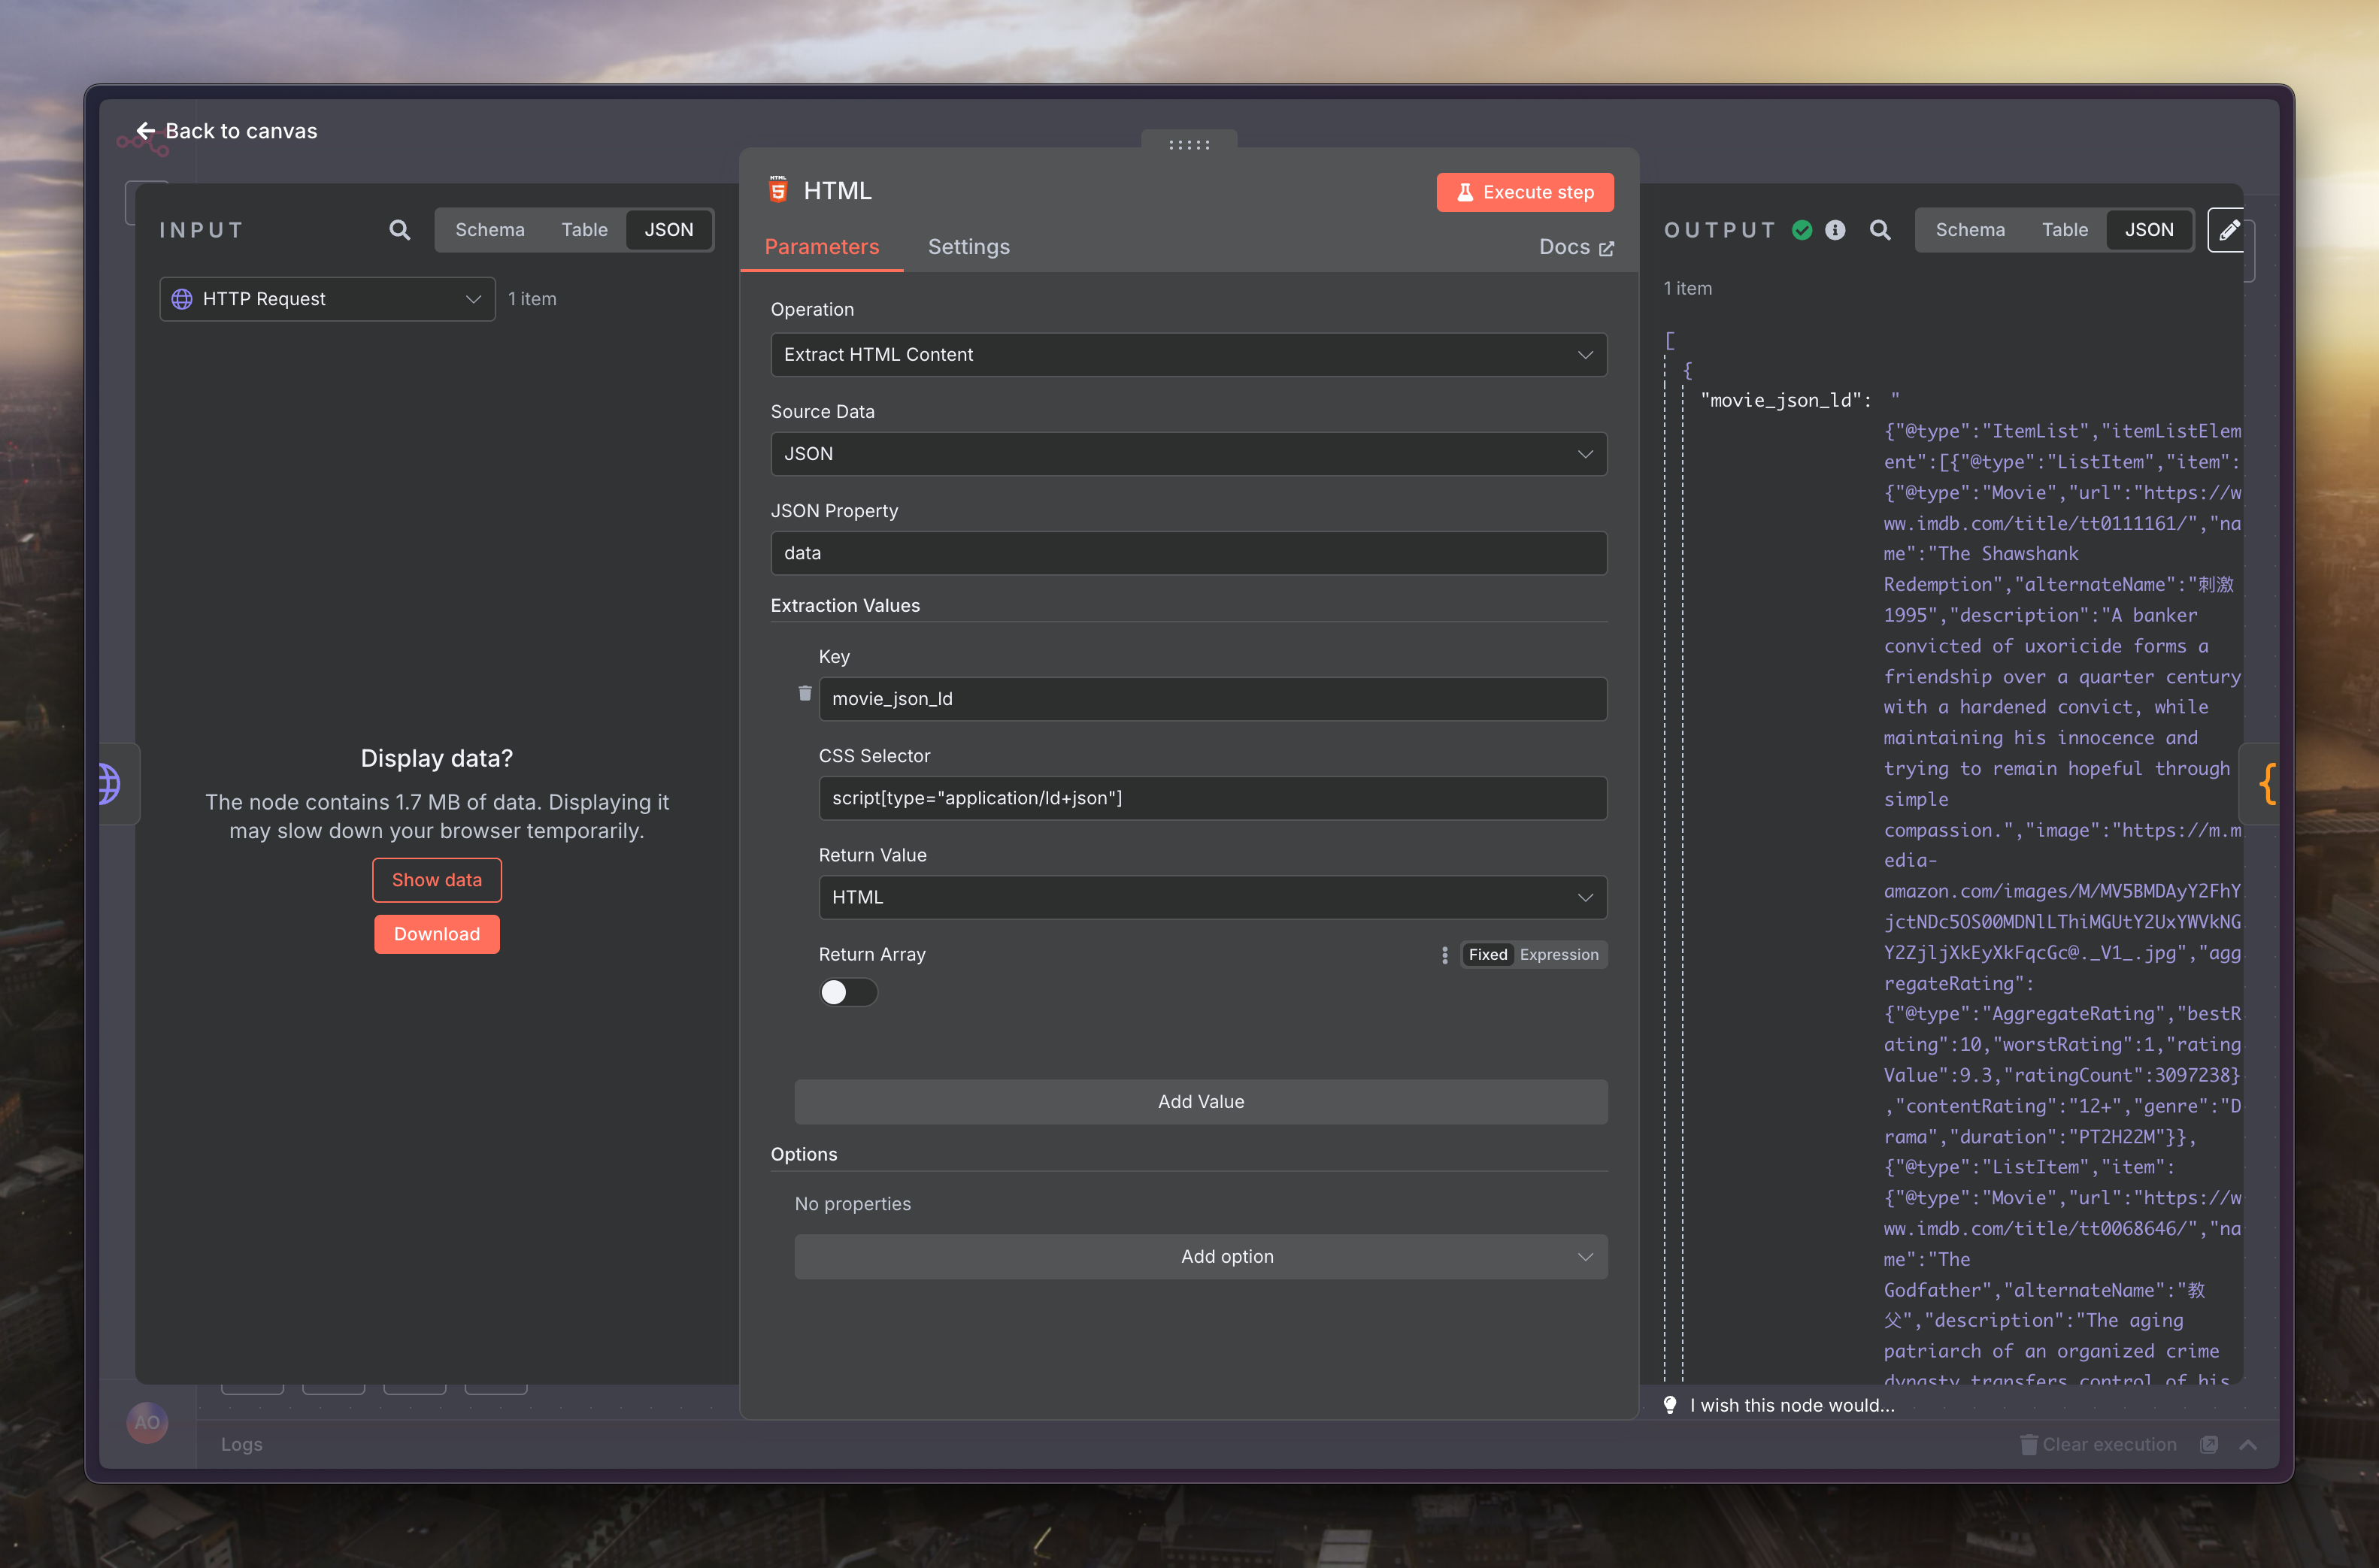Click the Execute step button
The image size is (2379, 1568).
tap(1524, 192)
